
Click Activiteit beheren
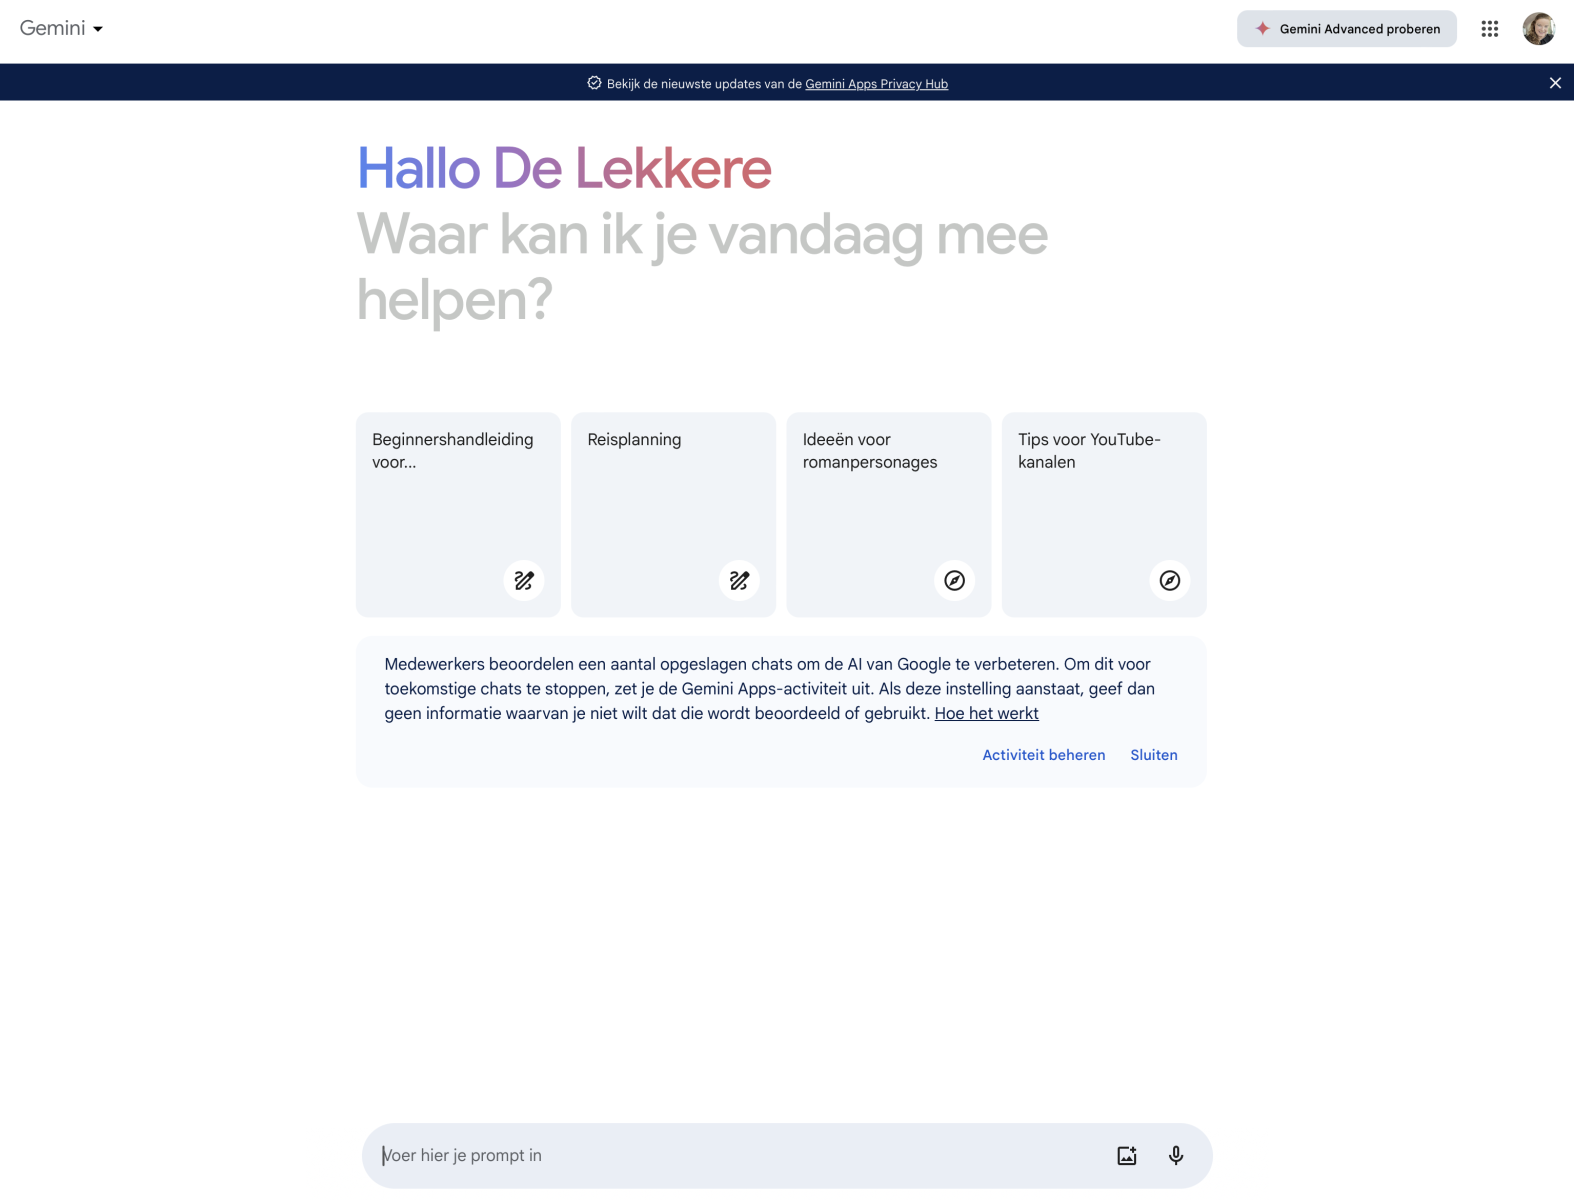coord(1043,755)
